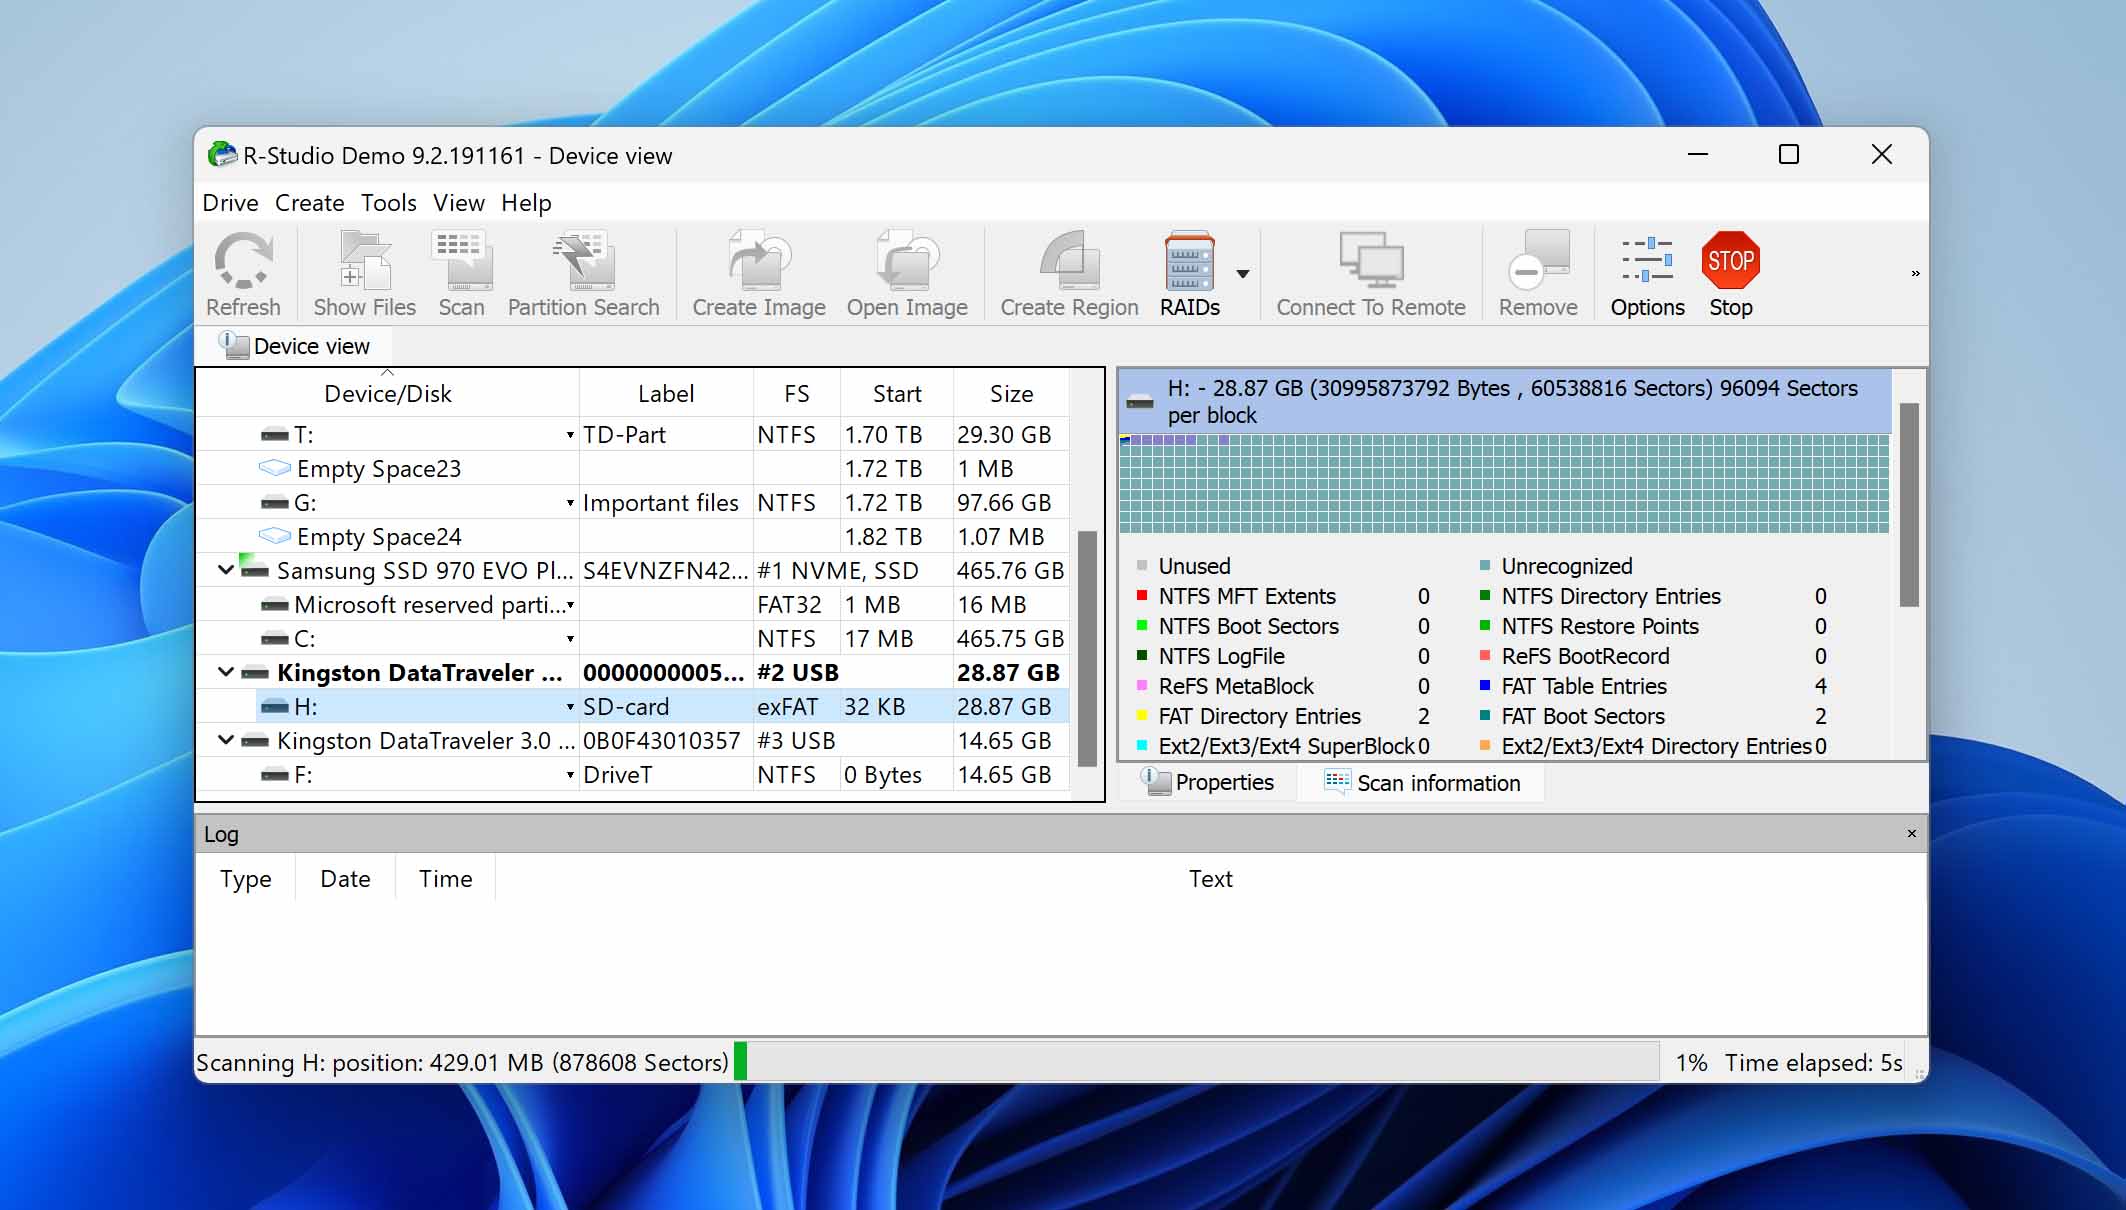The height and width of the screenshot is (1210, 2126).
Task: Open the Scan tool for selected drive
Action: 463,273
